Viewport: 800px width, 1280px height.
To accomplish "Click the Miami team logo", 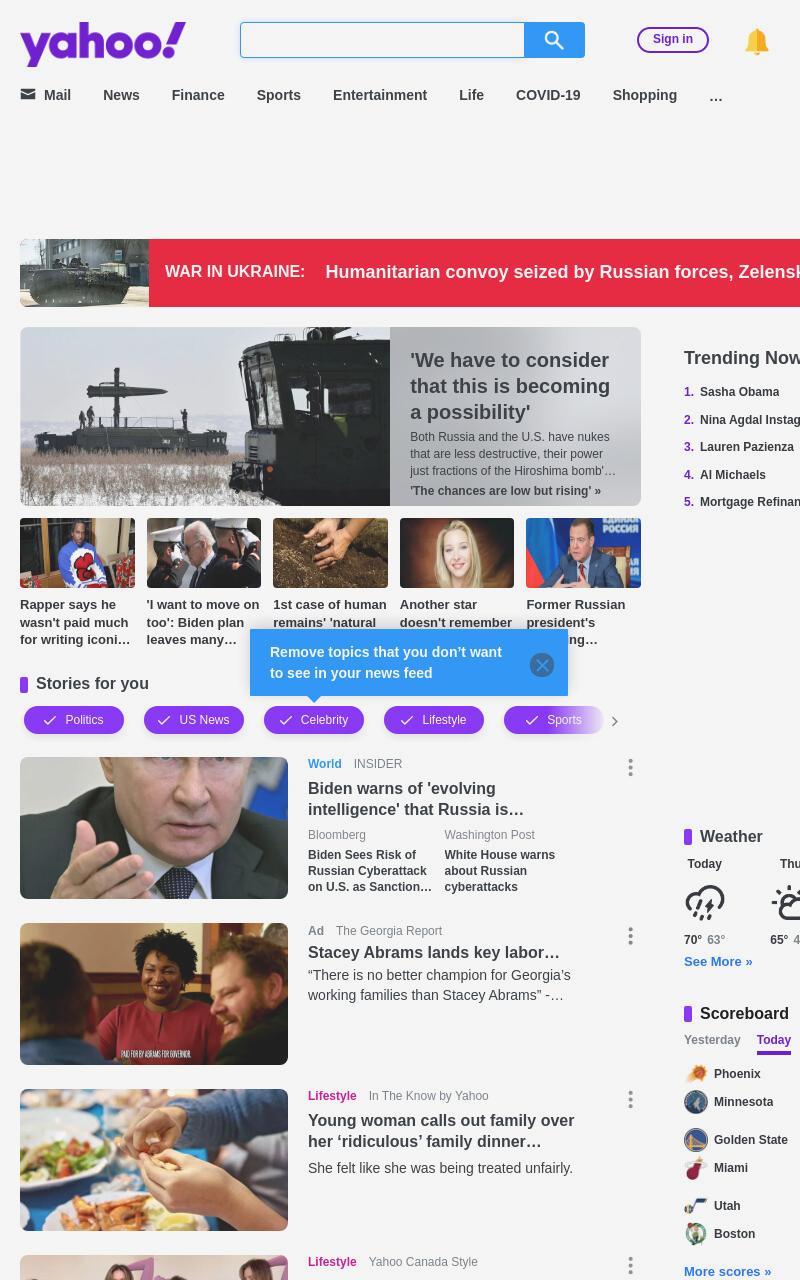I will click(x=696, y=1168).
